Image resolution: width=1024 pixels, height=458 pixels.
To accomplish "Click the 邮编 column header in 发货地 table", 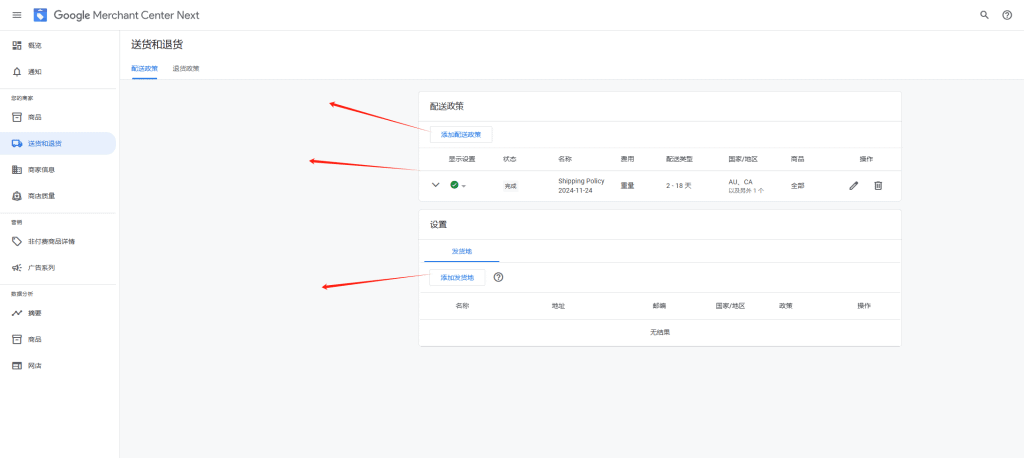I will pos(659,306).
